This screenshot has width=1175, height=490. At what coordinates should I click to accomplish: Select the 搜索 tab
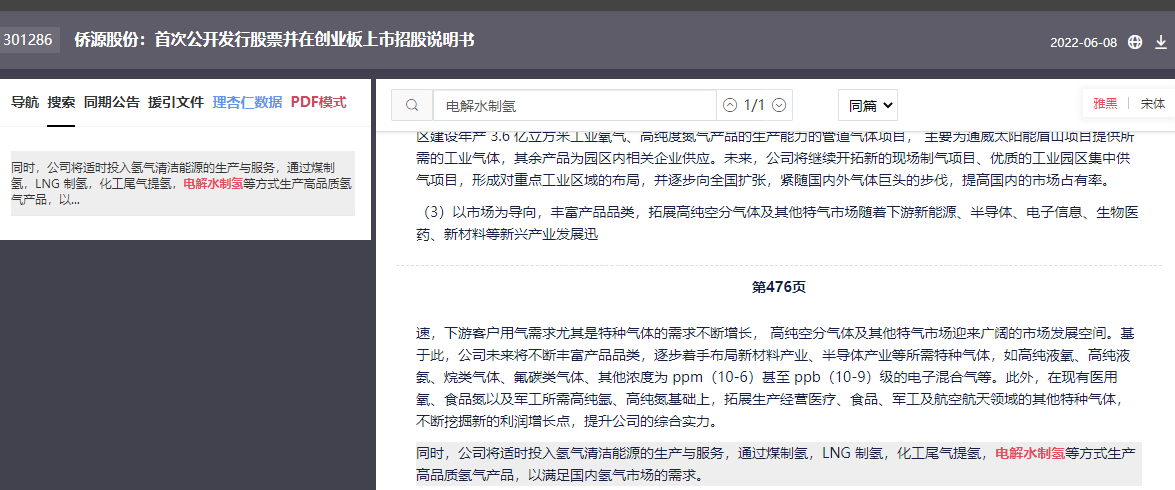pos(61,102)
